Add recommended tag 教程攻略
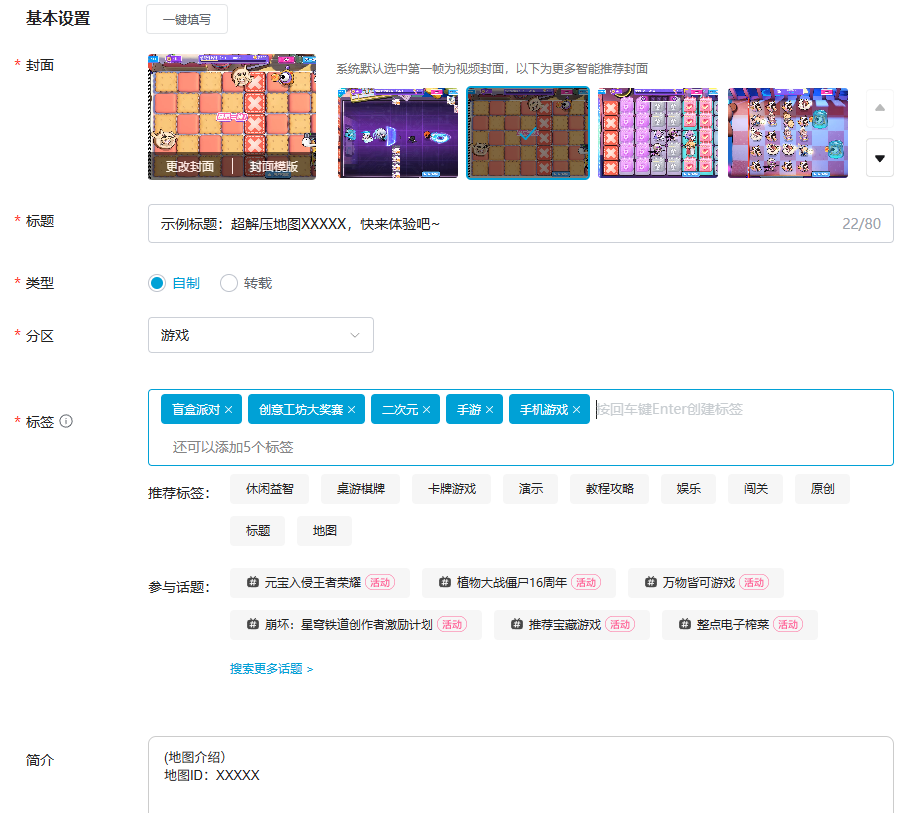The height and width of the screenshot is (813, 916). click(x=609, y=489)
